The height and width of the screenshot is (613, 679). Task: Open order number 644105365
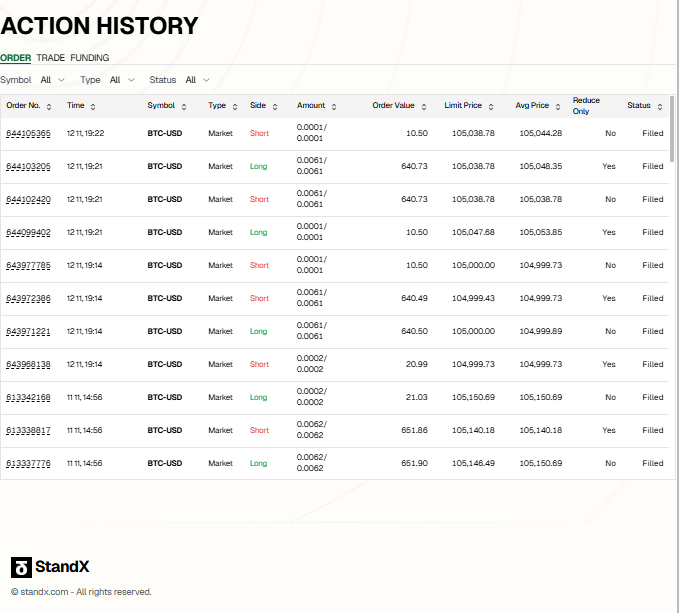coord(28,133)
